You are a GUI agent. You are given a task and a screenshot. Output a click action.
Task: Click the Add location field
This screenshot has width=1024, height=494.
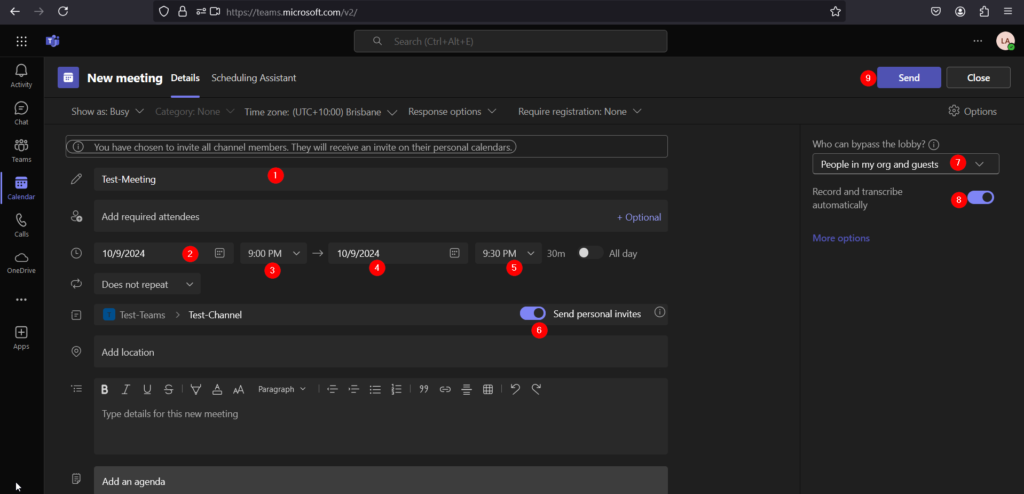[x=381, y=352]
